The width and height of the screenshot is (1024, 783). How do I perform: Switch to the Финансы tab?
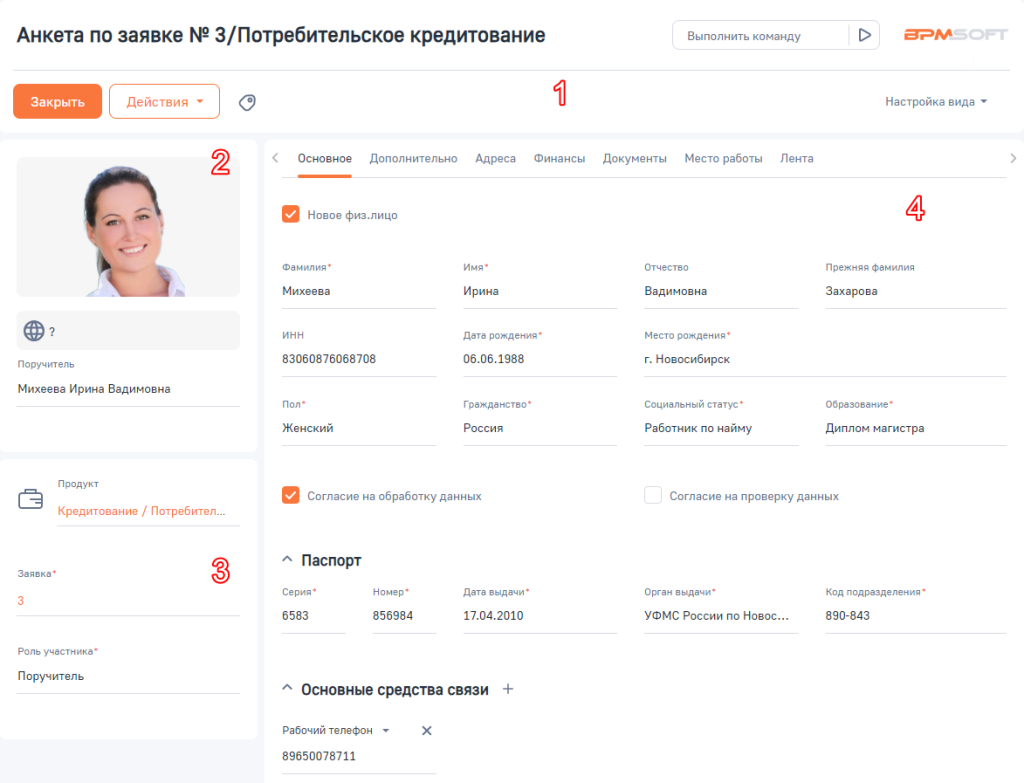[559, 158]
